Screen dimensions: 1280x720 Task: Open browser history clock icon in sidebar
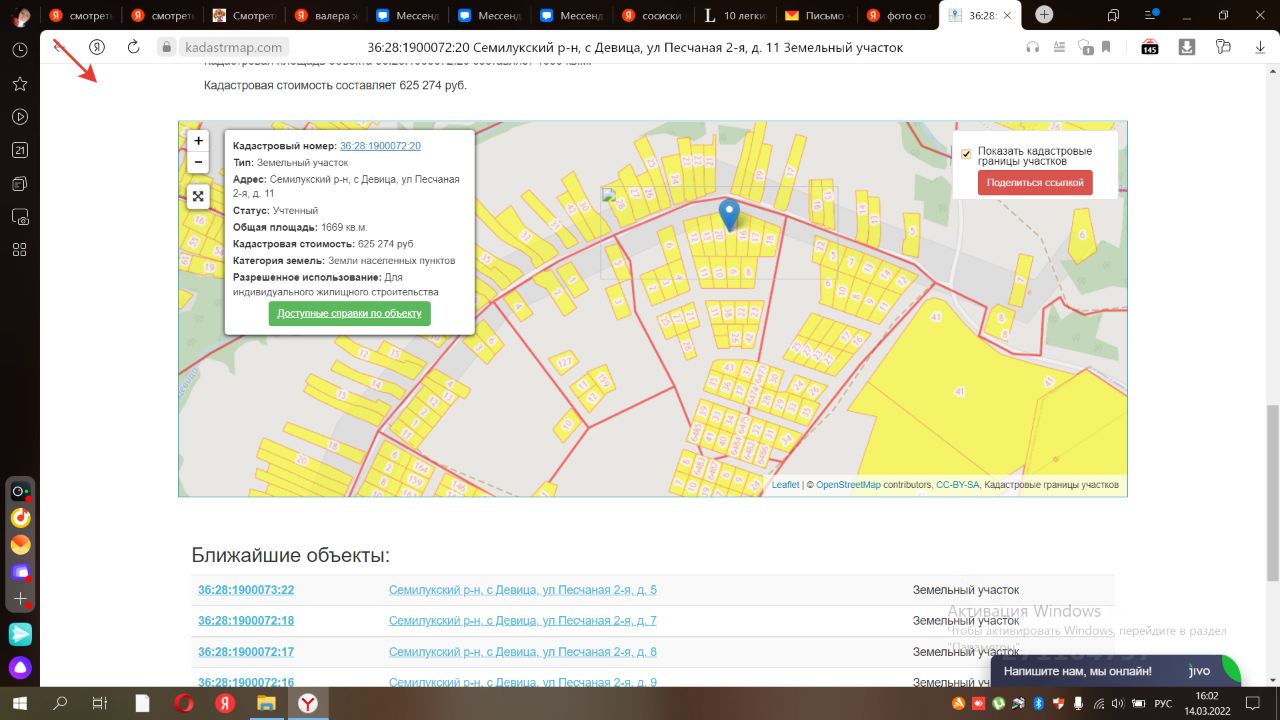tap(20, 50)
